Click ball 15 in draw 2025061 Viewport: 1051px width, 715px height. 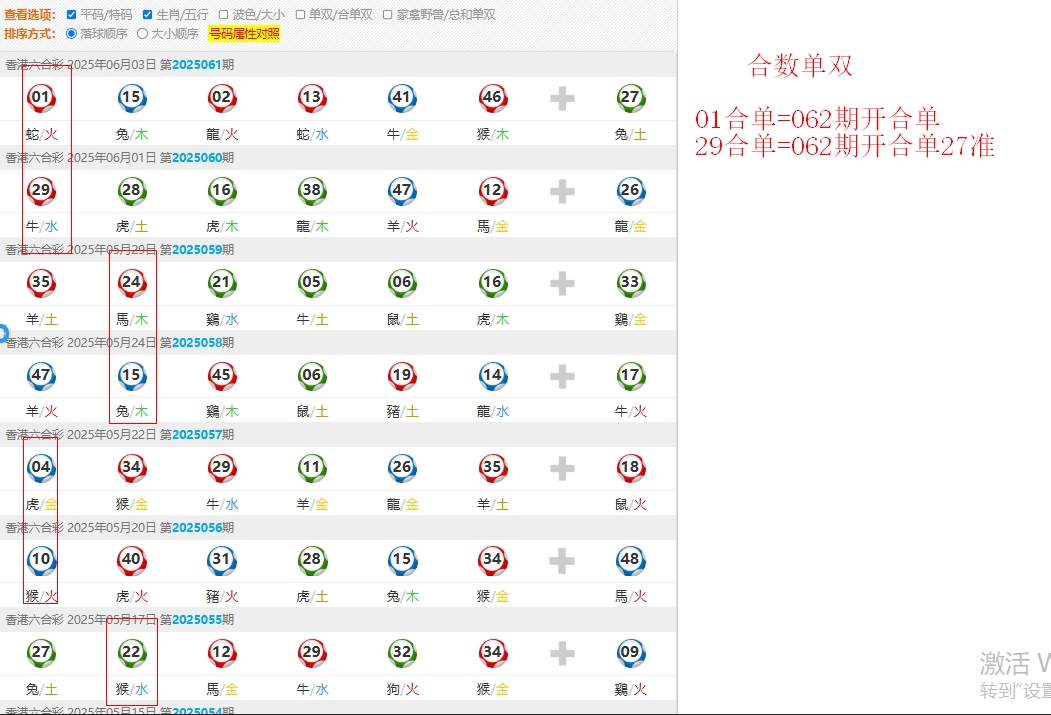pyautogui.click(x=131, y=98)
